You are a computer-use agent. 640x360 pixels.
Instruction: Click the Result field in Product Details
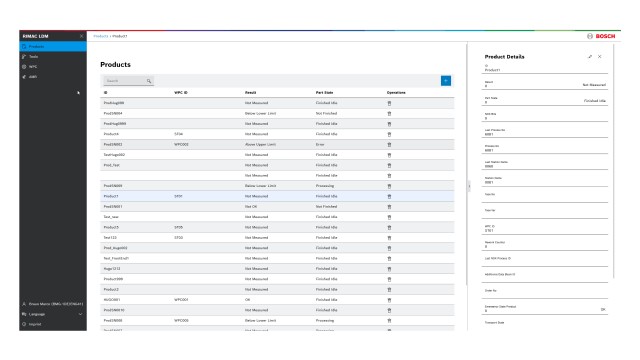[544, 84]
